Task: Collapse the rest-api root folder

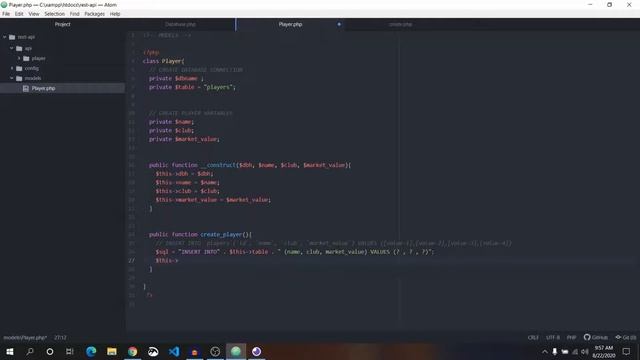Action: click(x=4, y=37)
